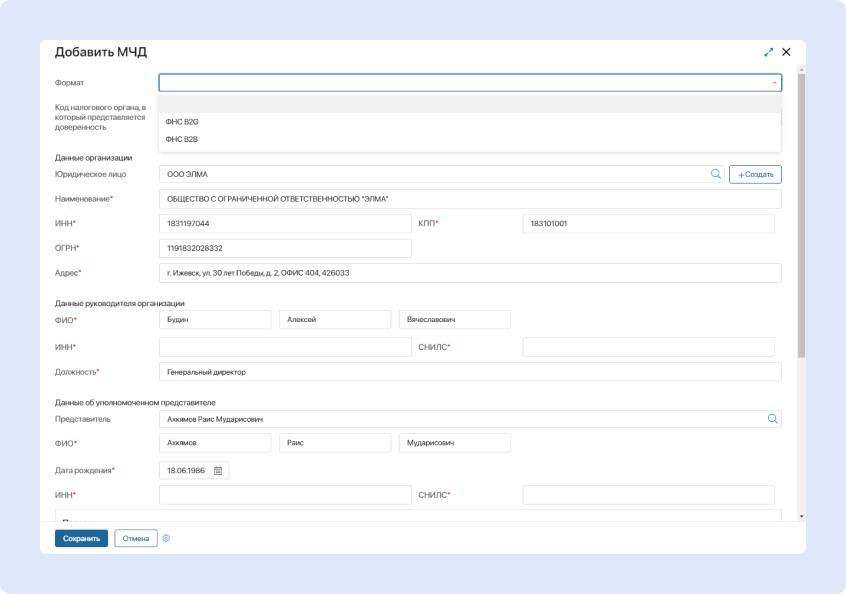Focus the ОГРН input field
The height and width of the screenshot is (594, 846).
(285, 248)
